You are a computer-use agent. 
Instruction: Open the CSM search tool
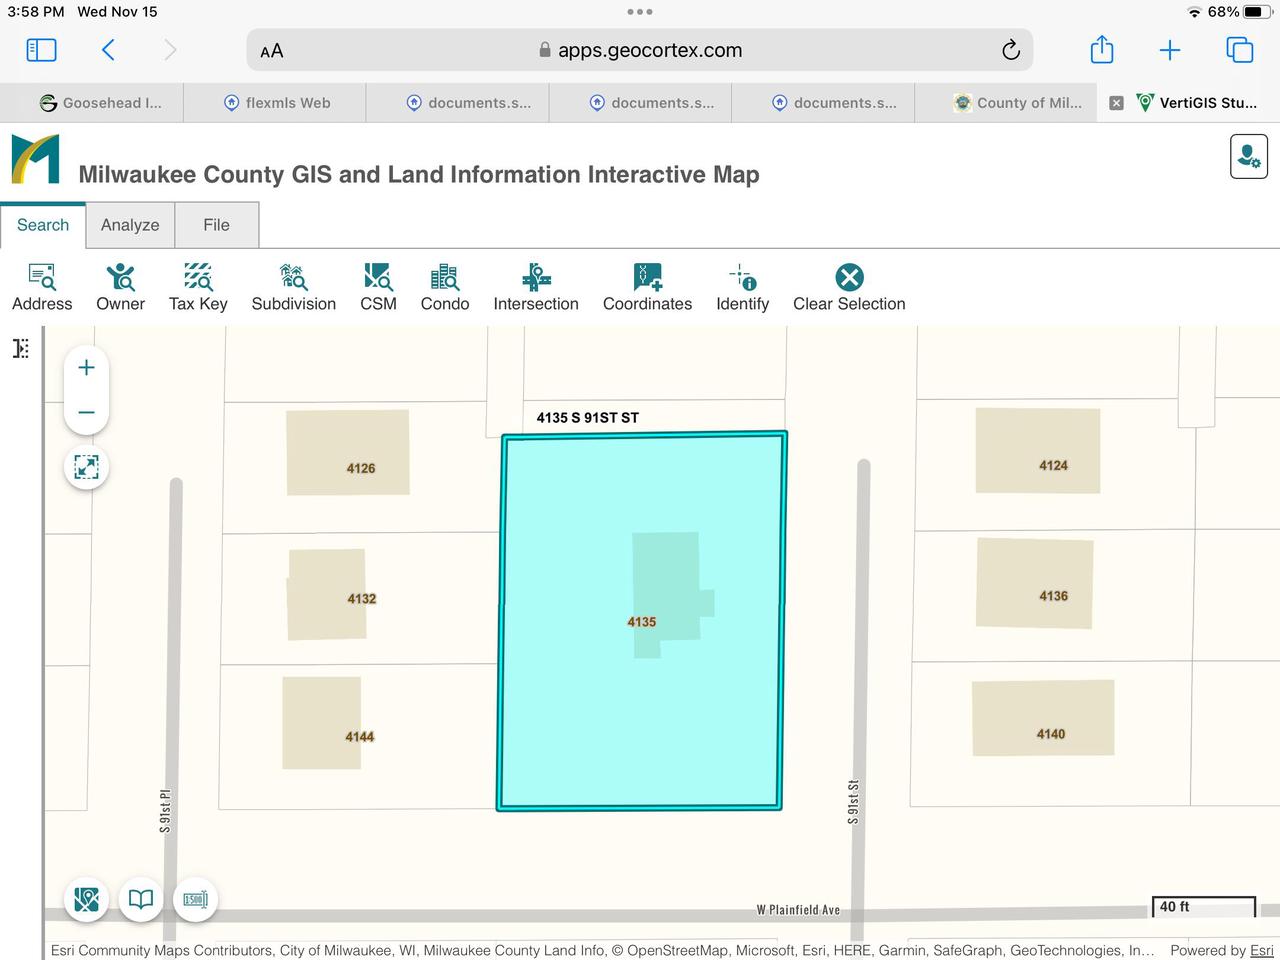378,287
